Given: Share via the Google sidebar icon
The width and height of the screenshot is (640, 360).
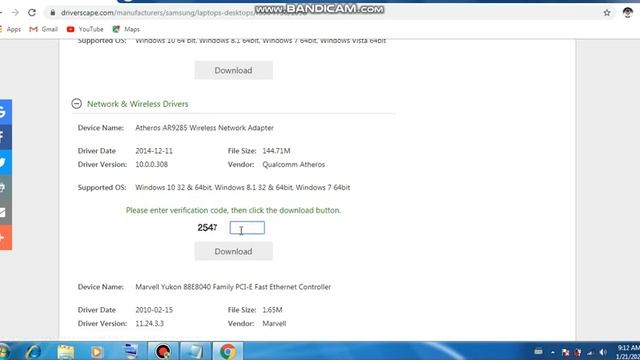Looking at the screenshot, I should [5, 111].
